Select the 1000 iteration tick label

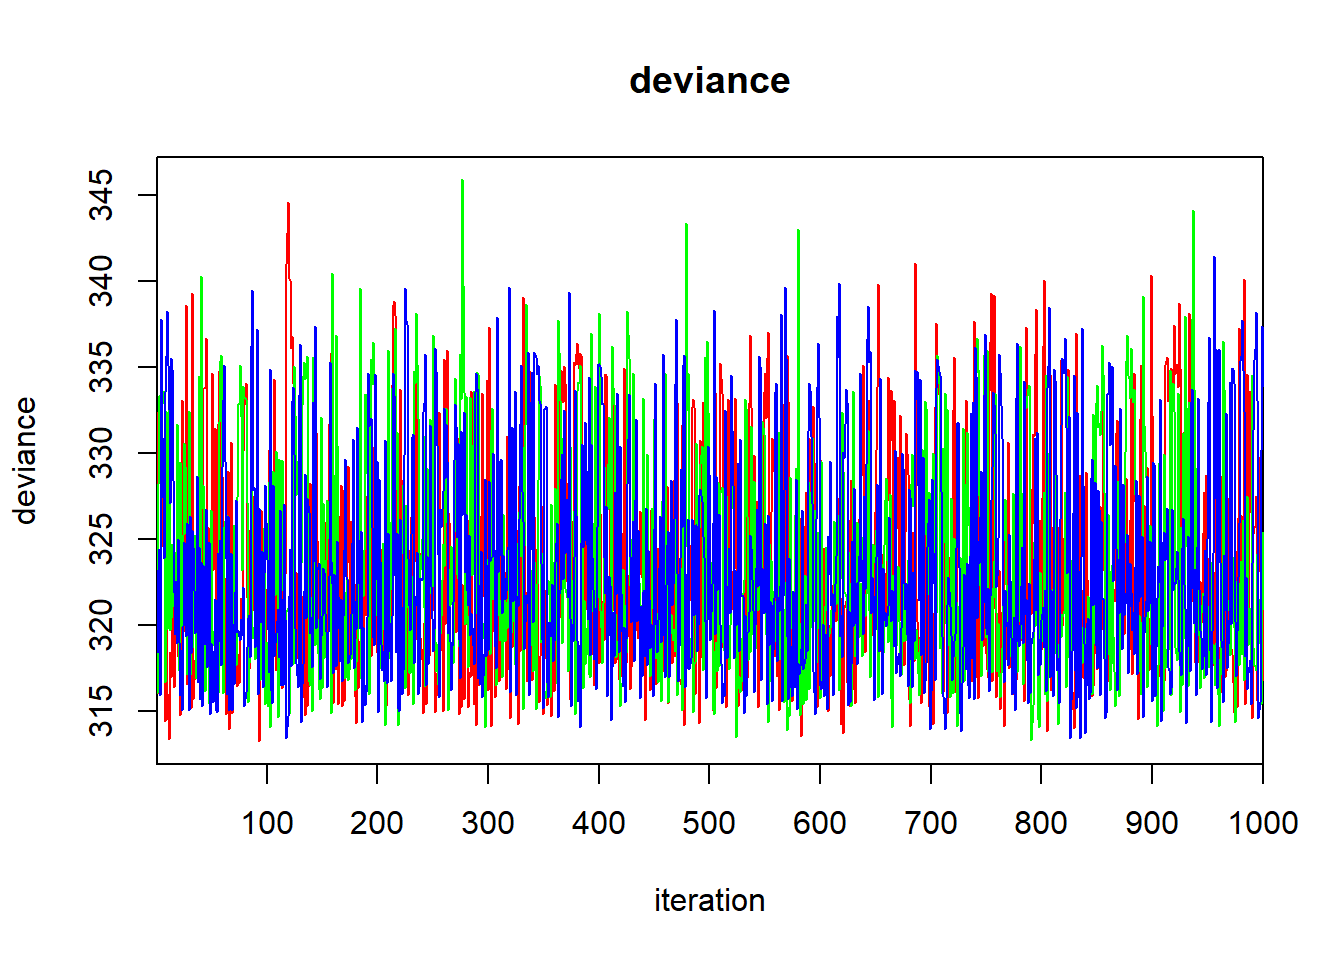pos(1262,823)
